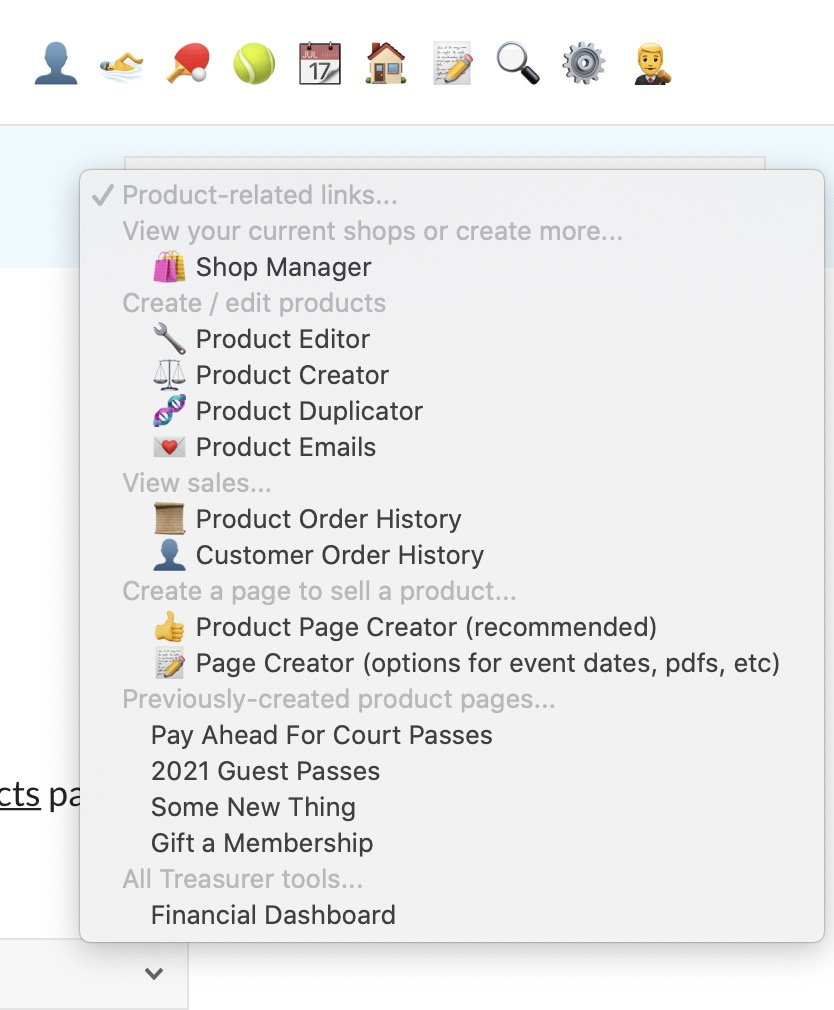Click the swimmer icon in top toolbar
834x1010 pixels.
(121, 65)
